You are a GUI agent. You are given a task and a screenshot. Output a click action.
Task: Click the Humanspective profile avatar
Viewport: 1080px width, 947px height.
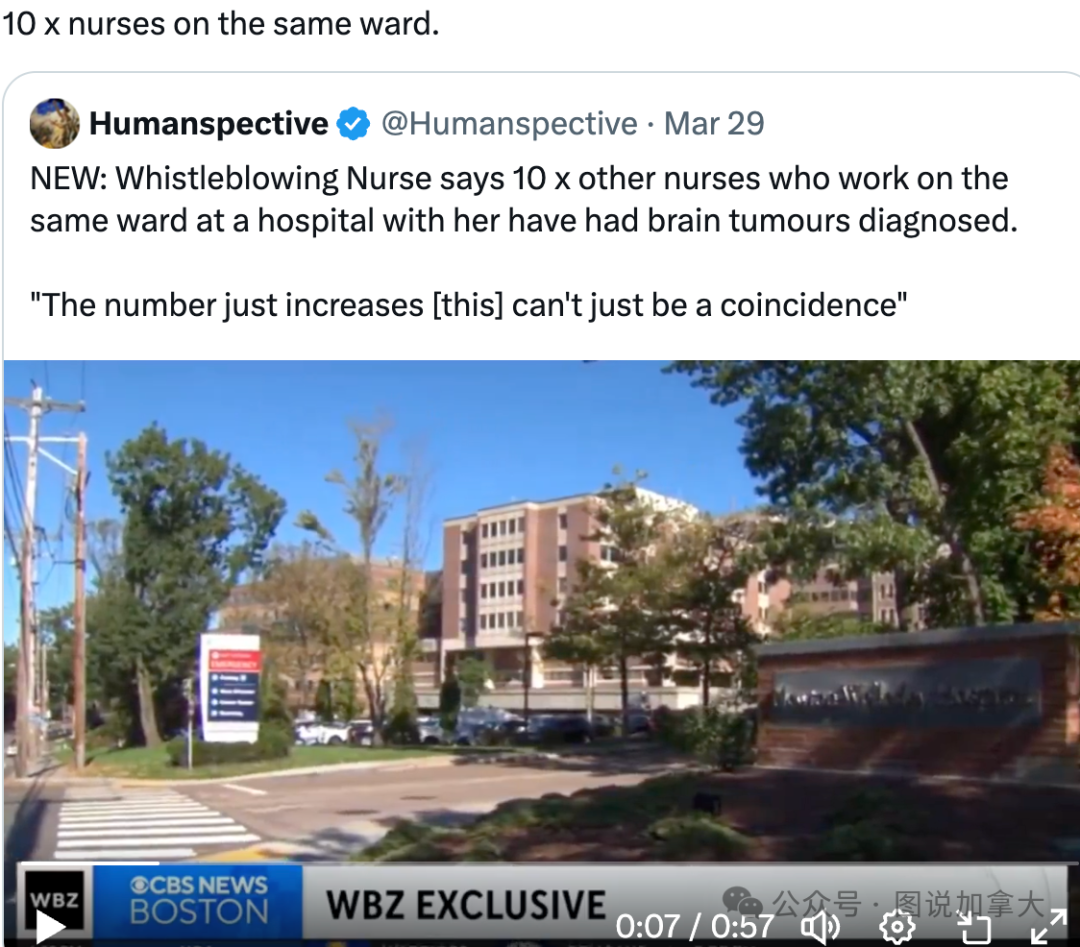(x=54, y=123)
